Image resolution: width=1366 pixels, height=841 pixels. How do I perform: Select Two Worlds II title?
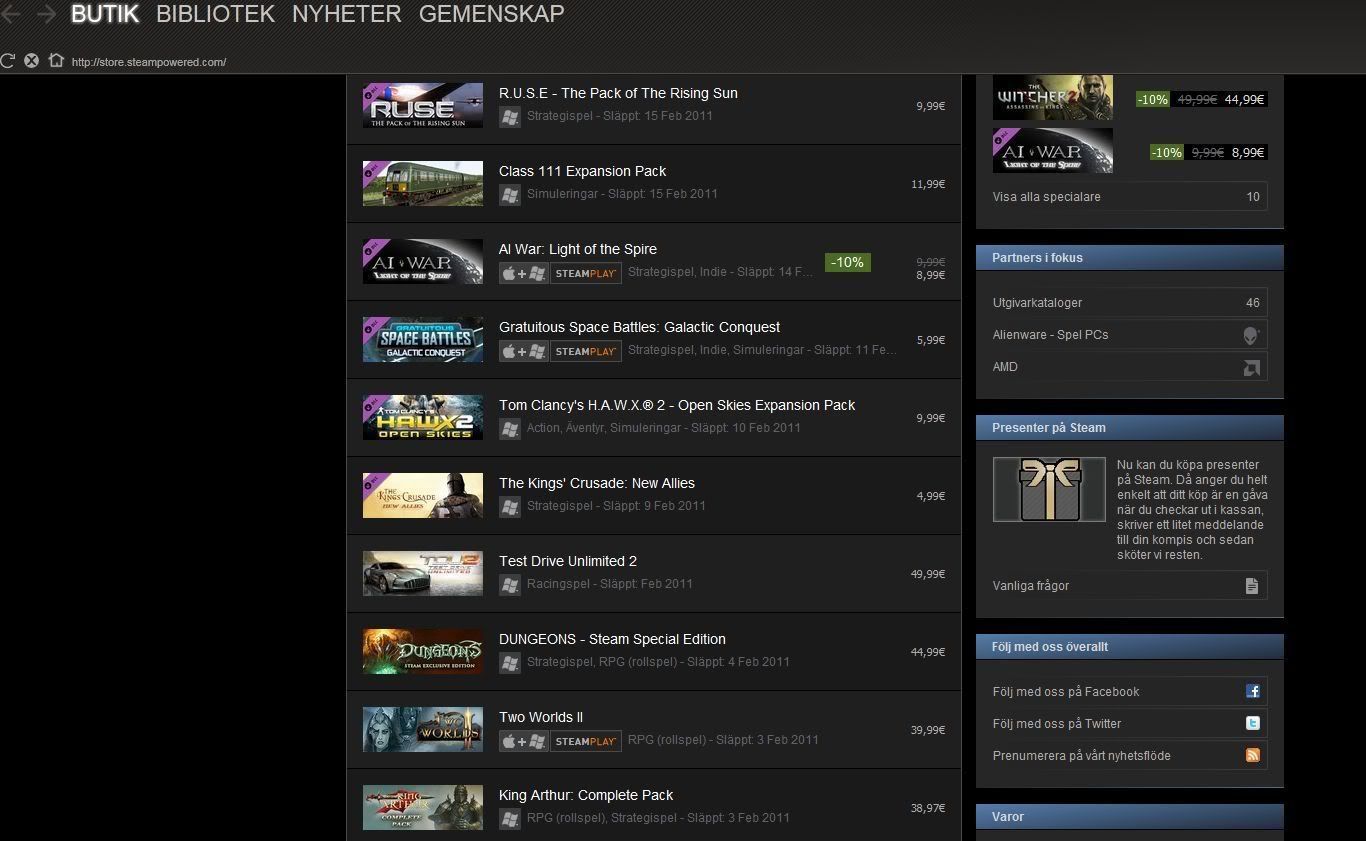(541, 717)
